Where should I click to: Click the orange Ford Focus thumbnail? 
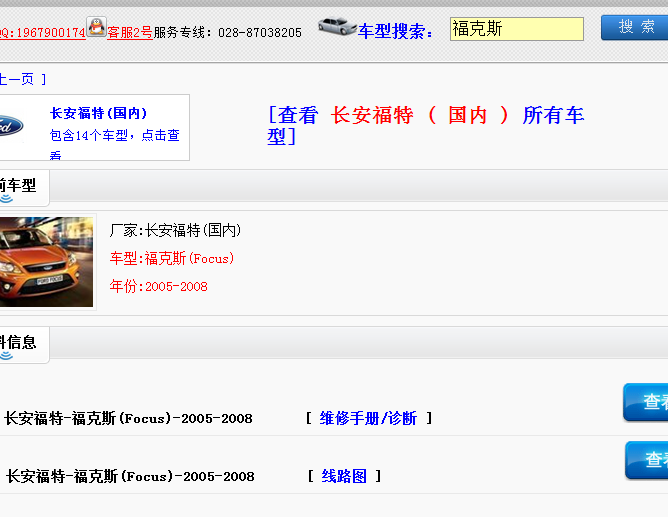tap(46, 262)
